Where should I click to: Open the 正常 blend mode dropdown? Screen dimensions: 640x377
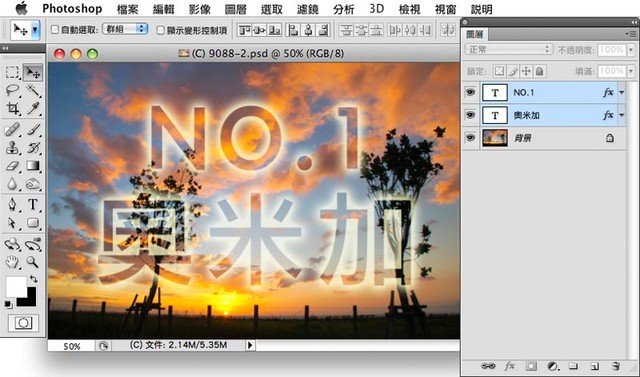pos(509,50)
